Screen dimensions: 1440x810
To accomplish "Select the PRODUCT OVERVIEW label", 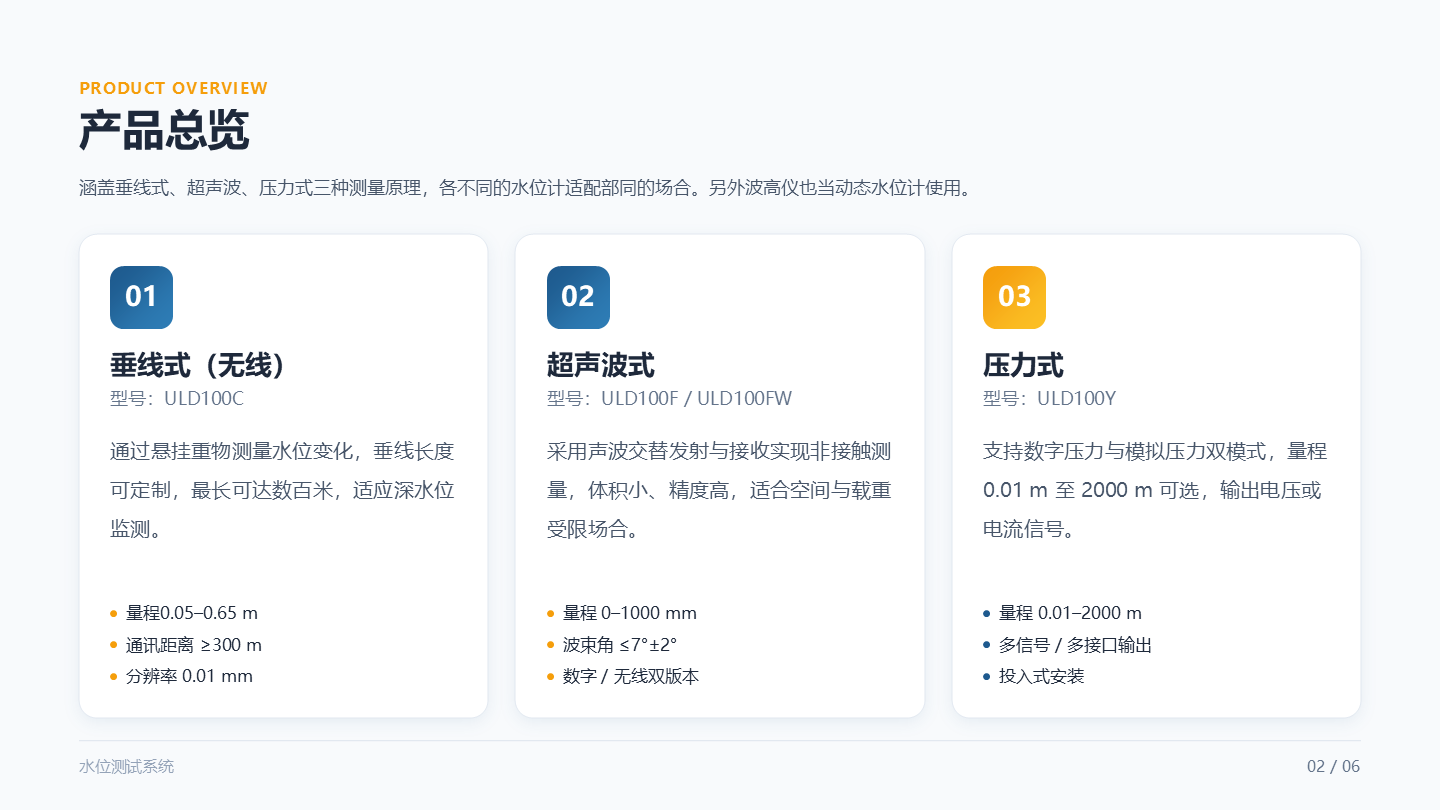I will click(x=174, y=88).
